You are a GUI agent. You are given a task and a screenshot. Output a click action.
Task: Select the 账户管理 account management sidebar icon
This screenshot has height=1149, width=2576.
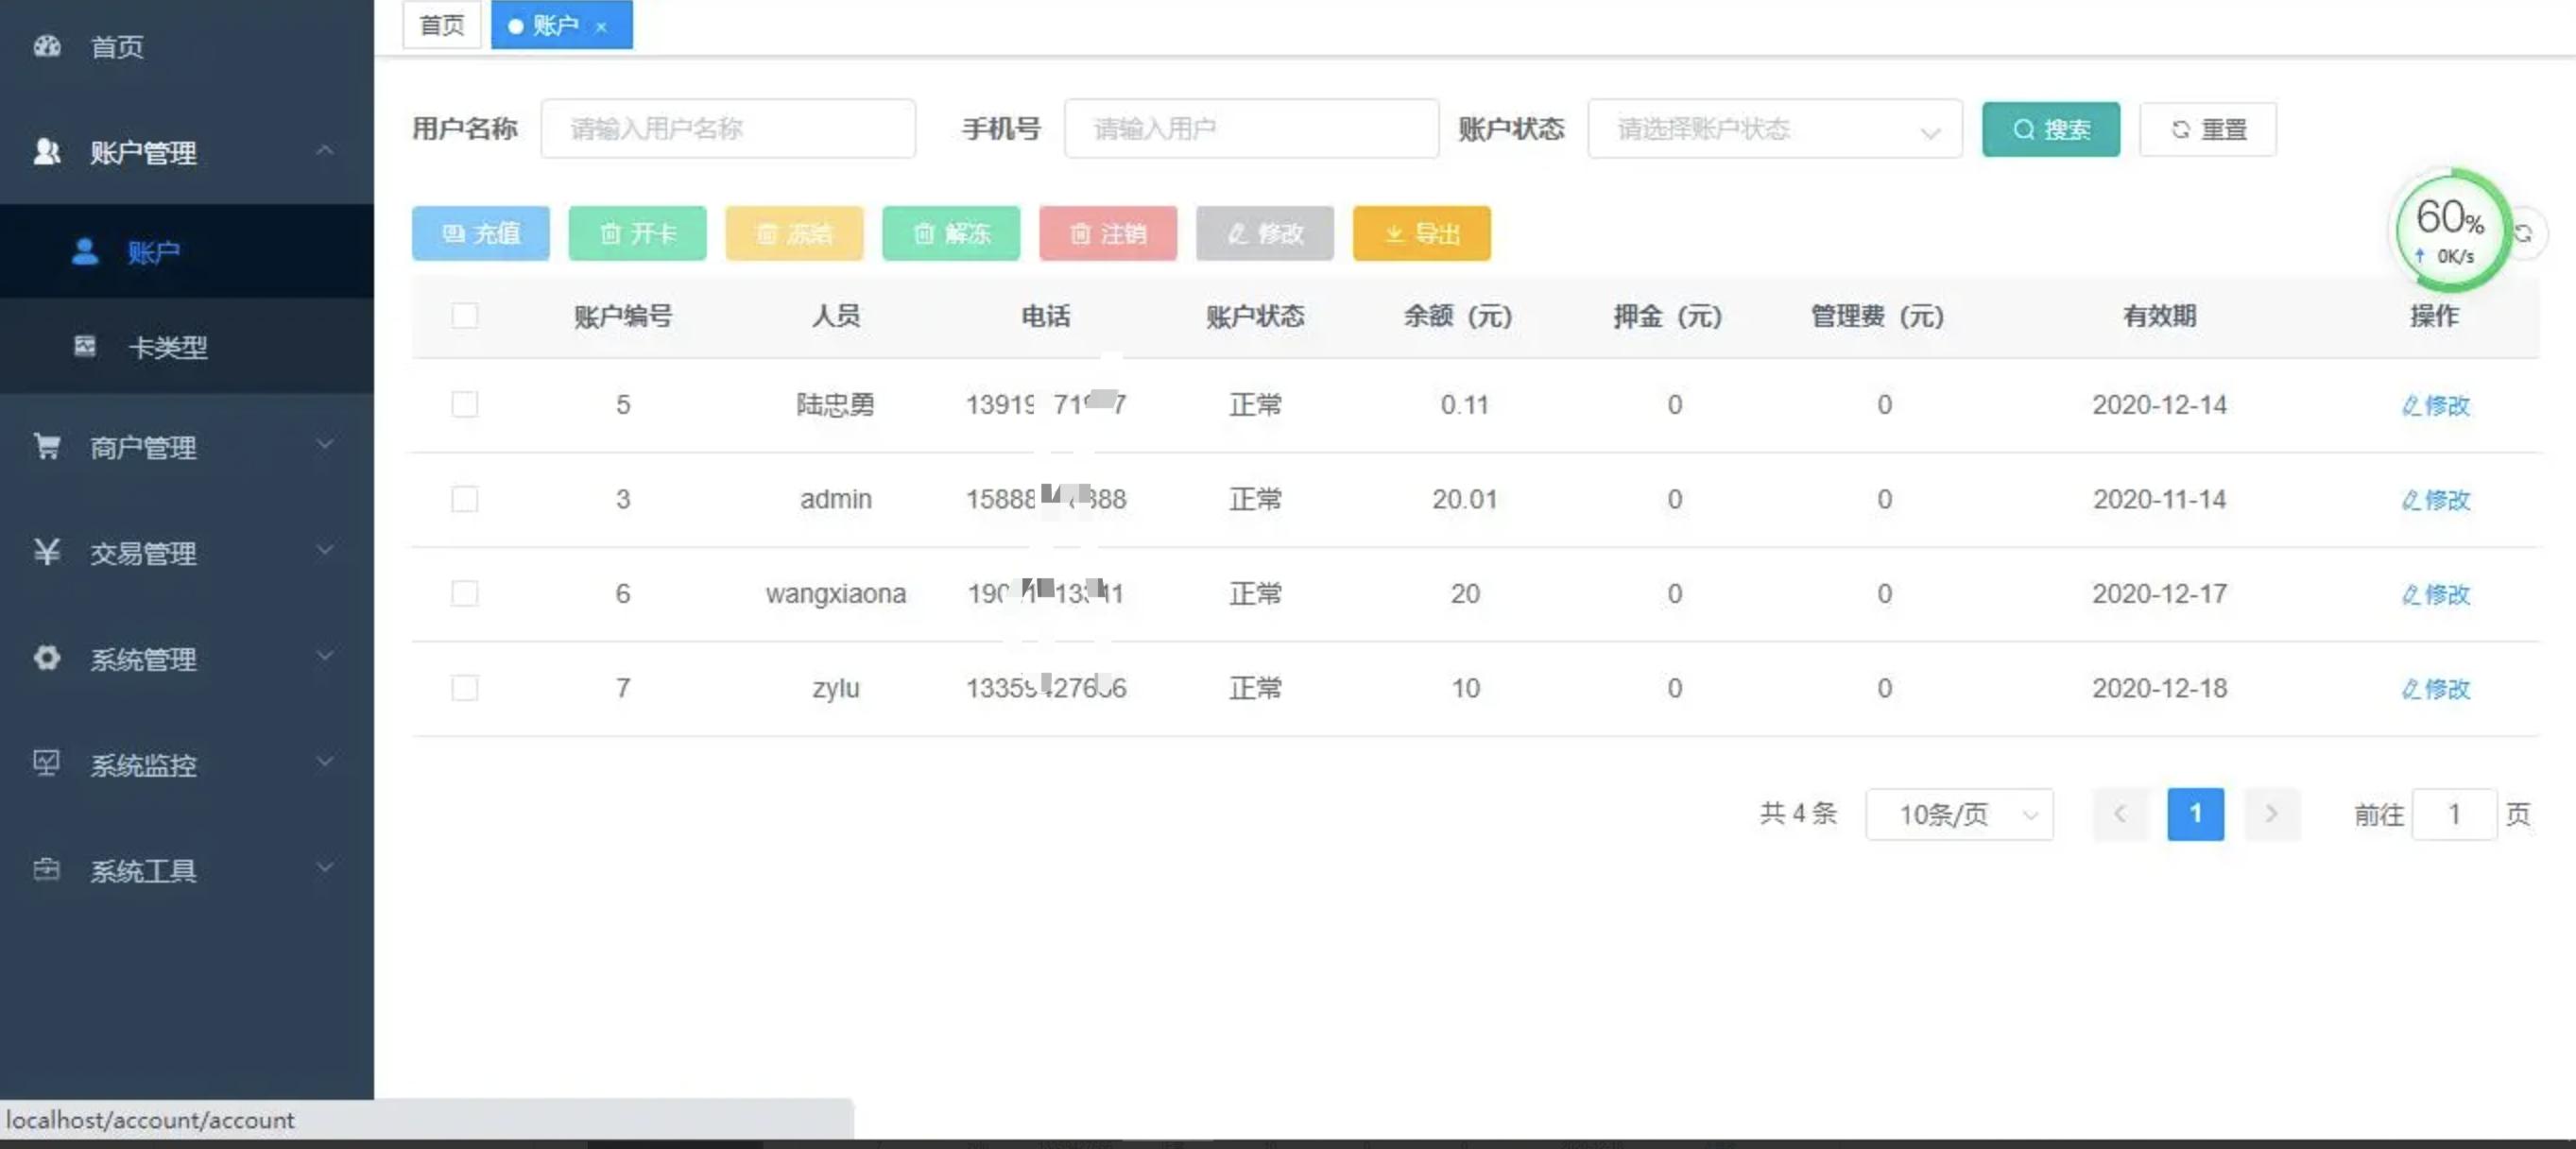[x=47, y=152]
